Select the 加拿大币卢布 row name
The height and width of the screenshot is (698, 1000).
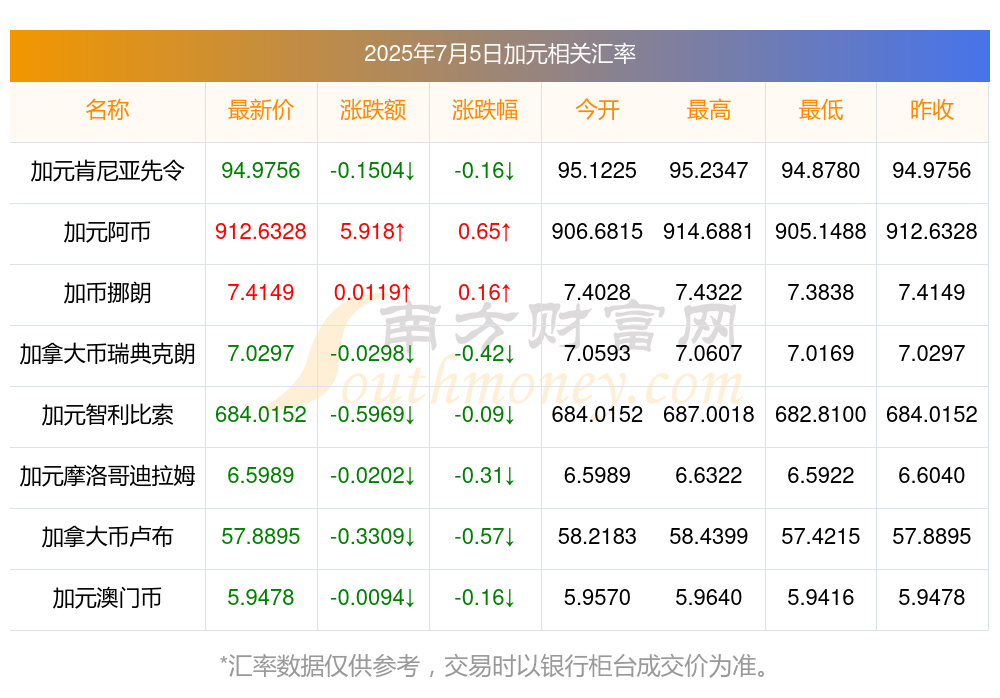[x=107, y=537]
